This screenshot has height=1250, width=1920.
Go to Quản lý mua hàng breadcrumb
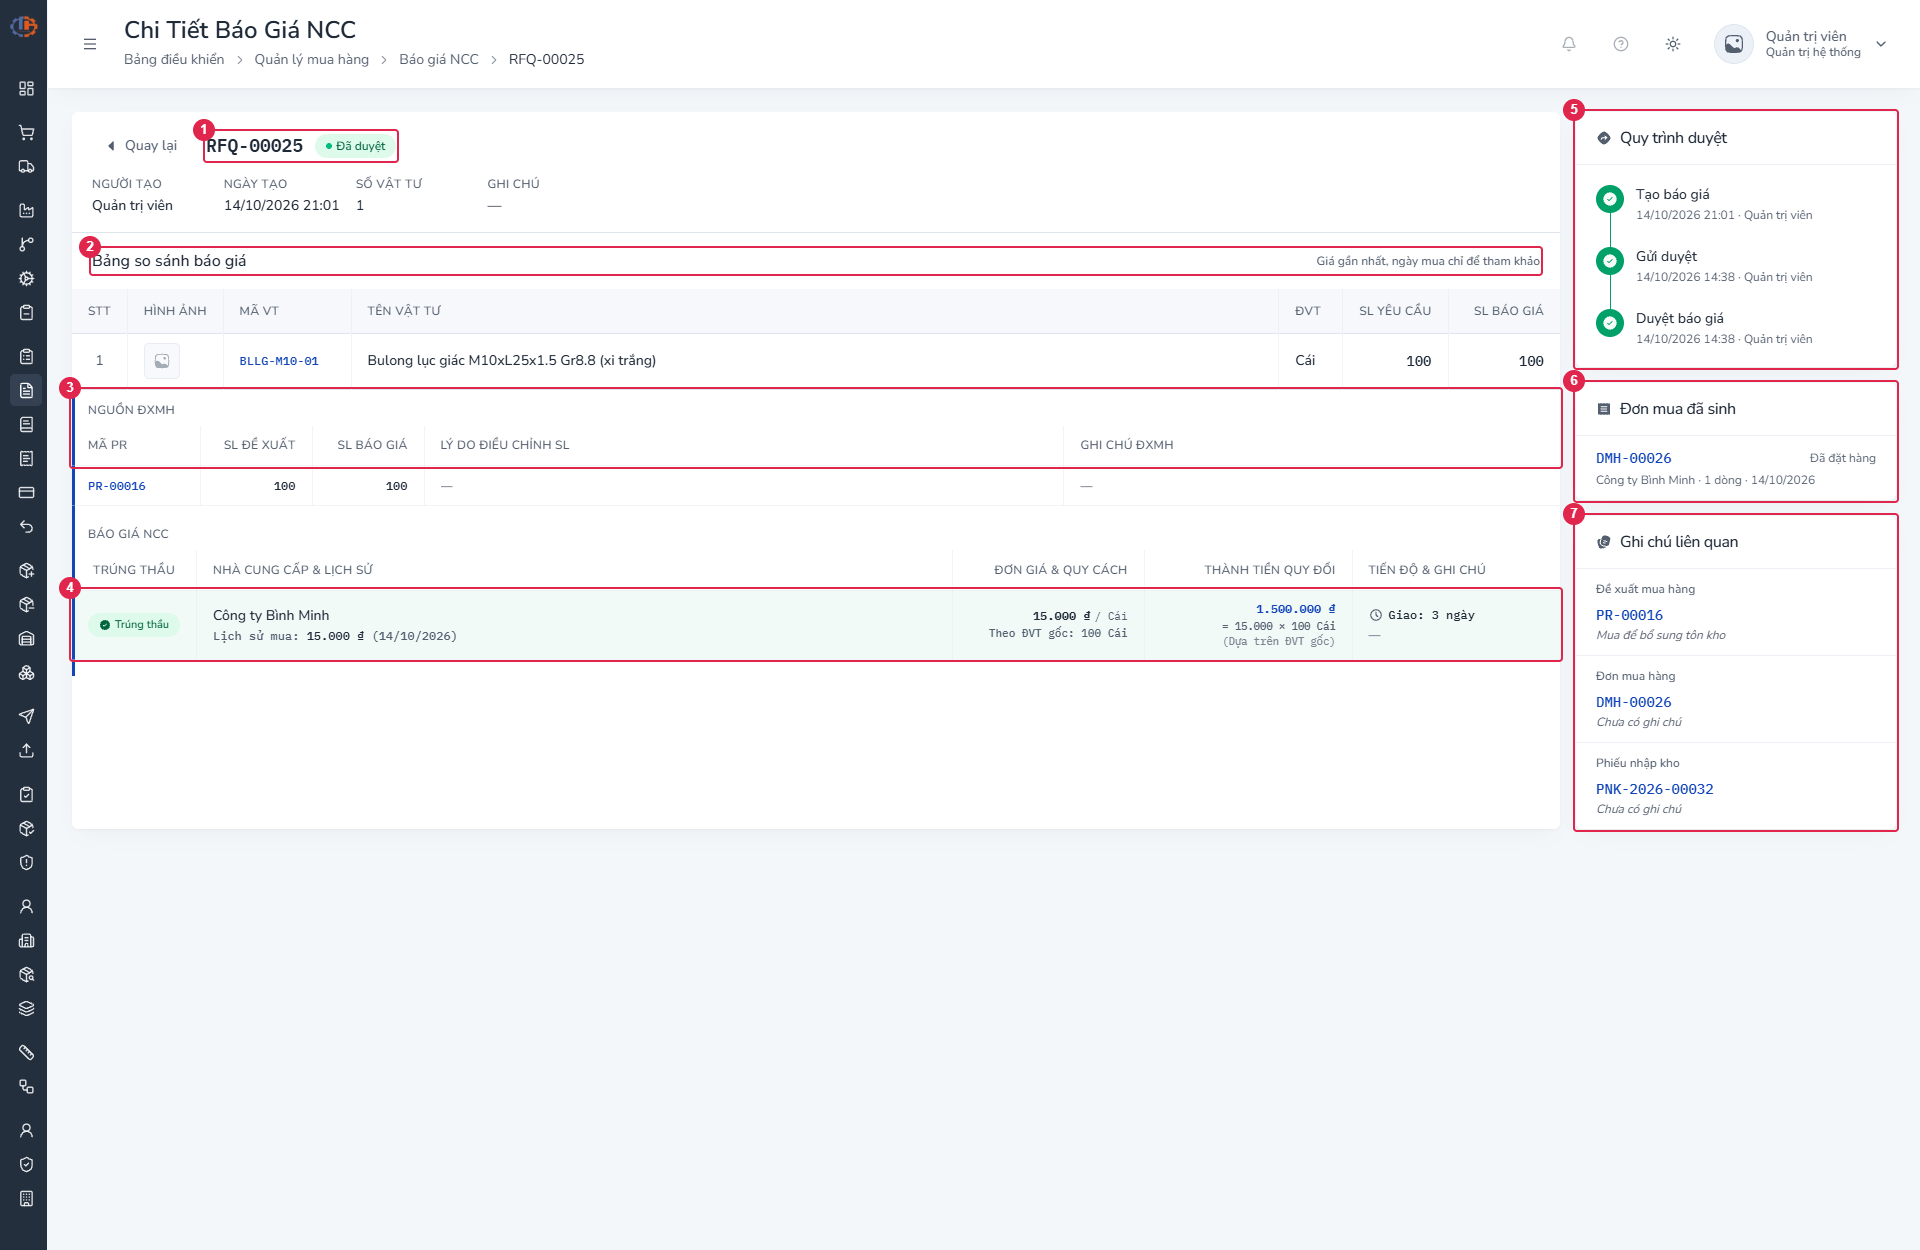tap(311, 59)
